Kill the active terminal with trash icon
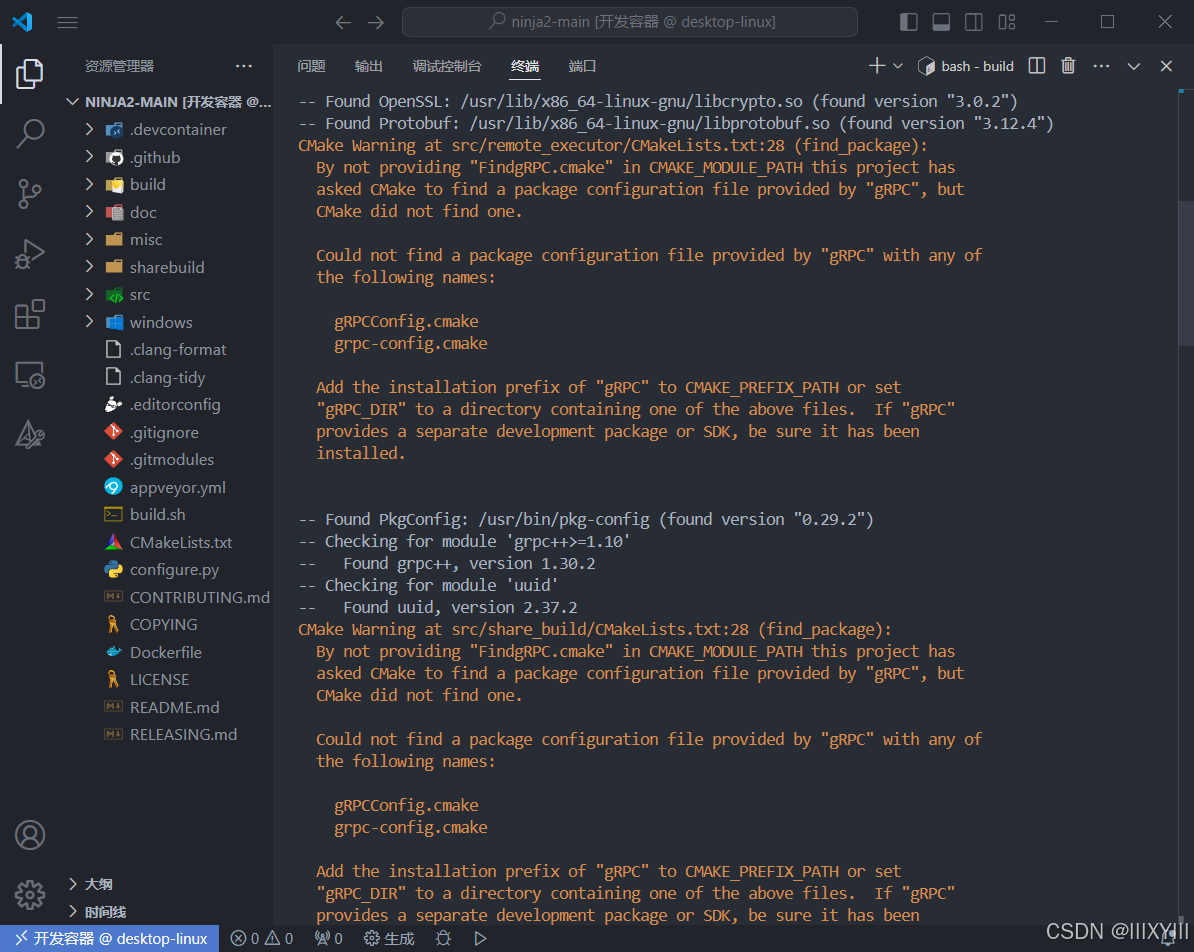This screenshot has width=1194, height=952. click(x=1067, y=65)
